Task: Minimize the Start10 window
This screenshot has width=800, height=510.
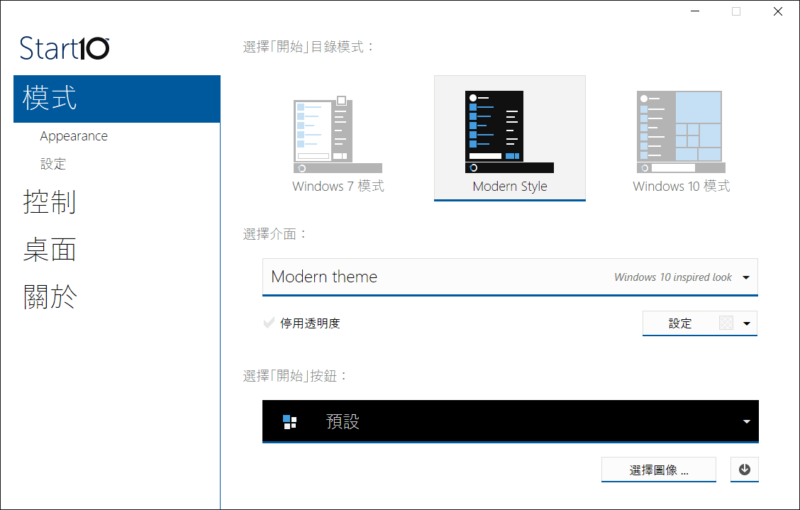Action: pos(695,11)
